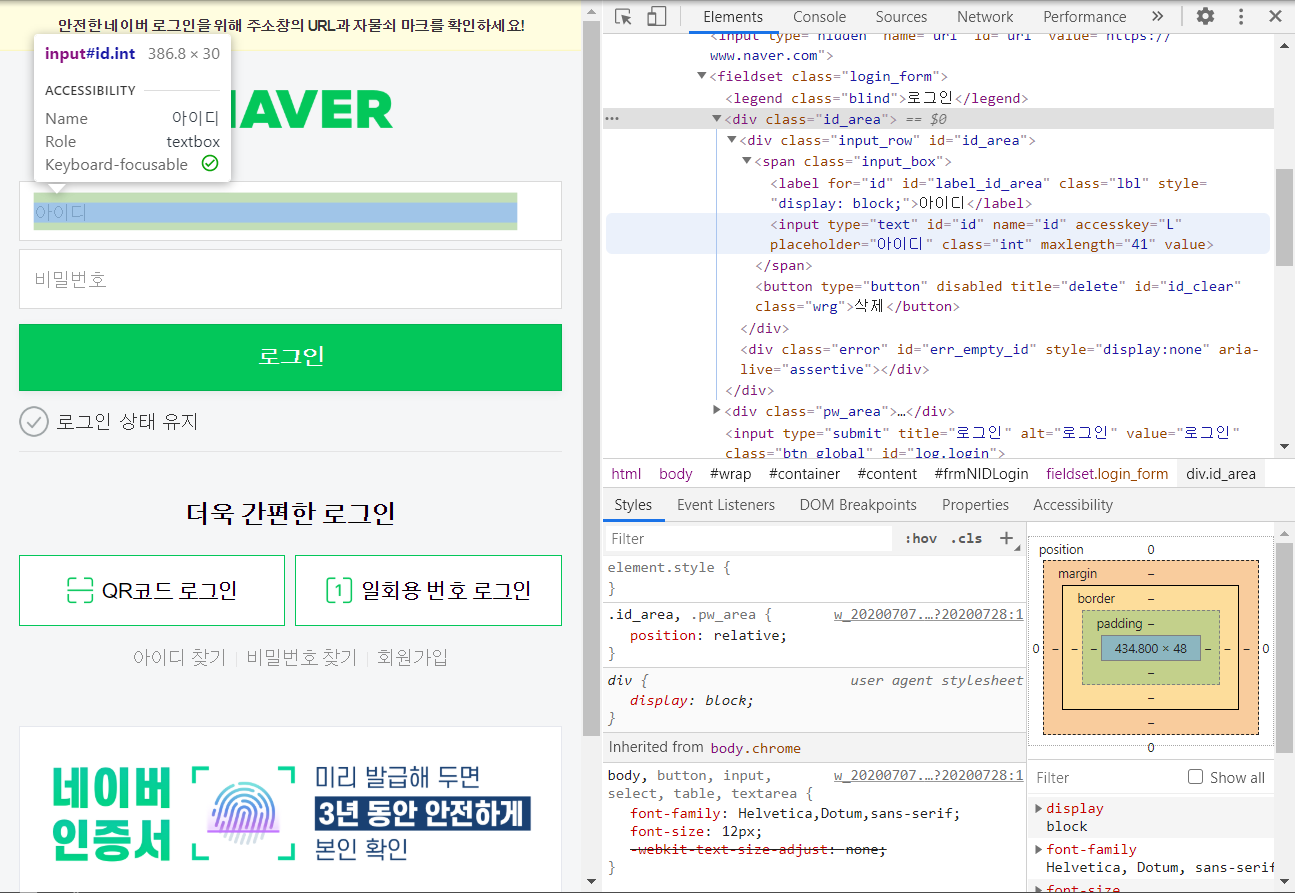Click the position: relative declaration
The height and width of the screenshot is (893, 1295).
coord(708,635)
